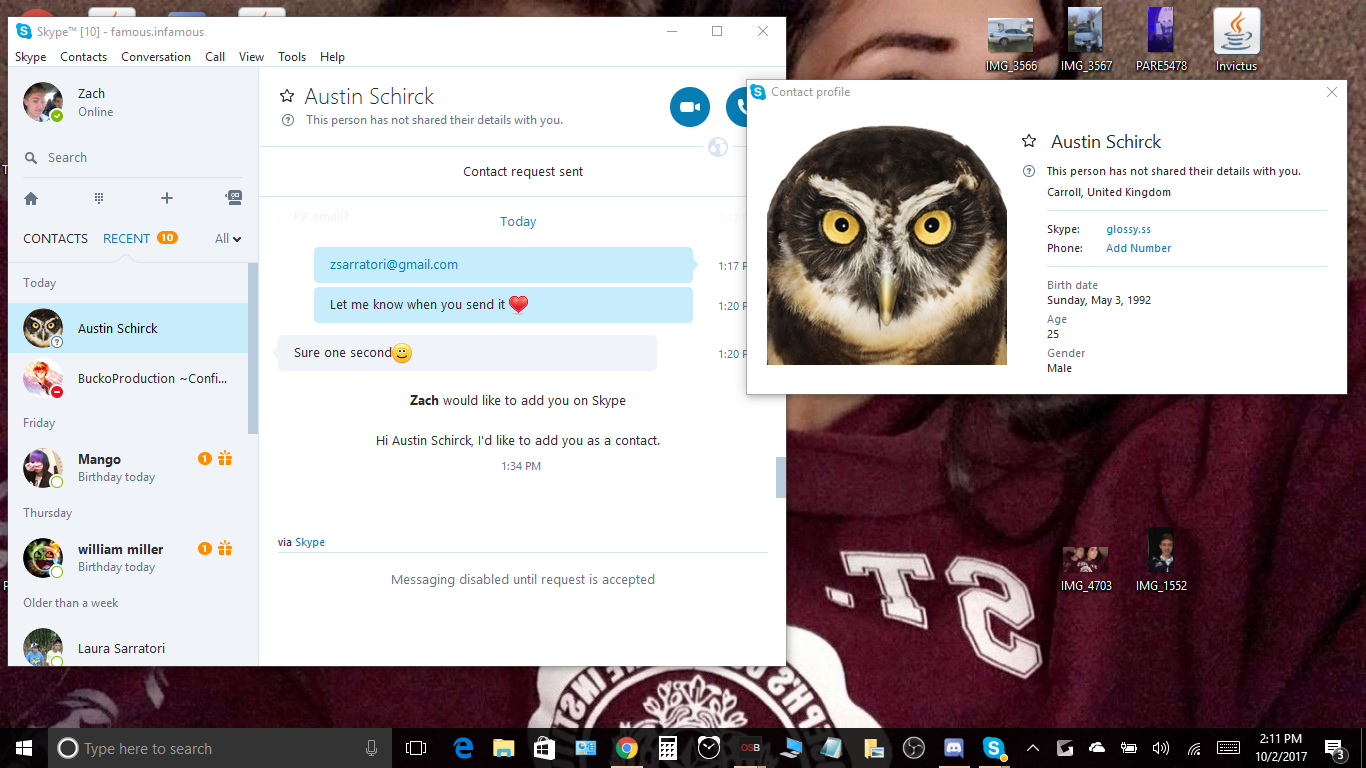1366x768 pixels.
Task: Open Microsoft Edge from the taskbar
Action: [x=463, y=748]
